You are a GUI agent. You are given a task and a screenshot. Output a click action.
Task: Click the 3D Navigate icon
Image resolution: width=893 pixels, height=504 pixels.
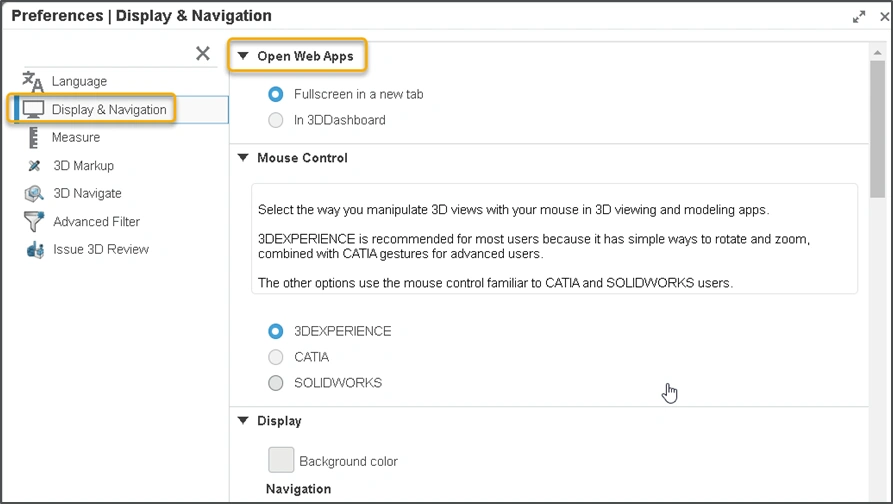pos(34,193)
